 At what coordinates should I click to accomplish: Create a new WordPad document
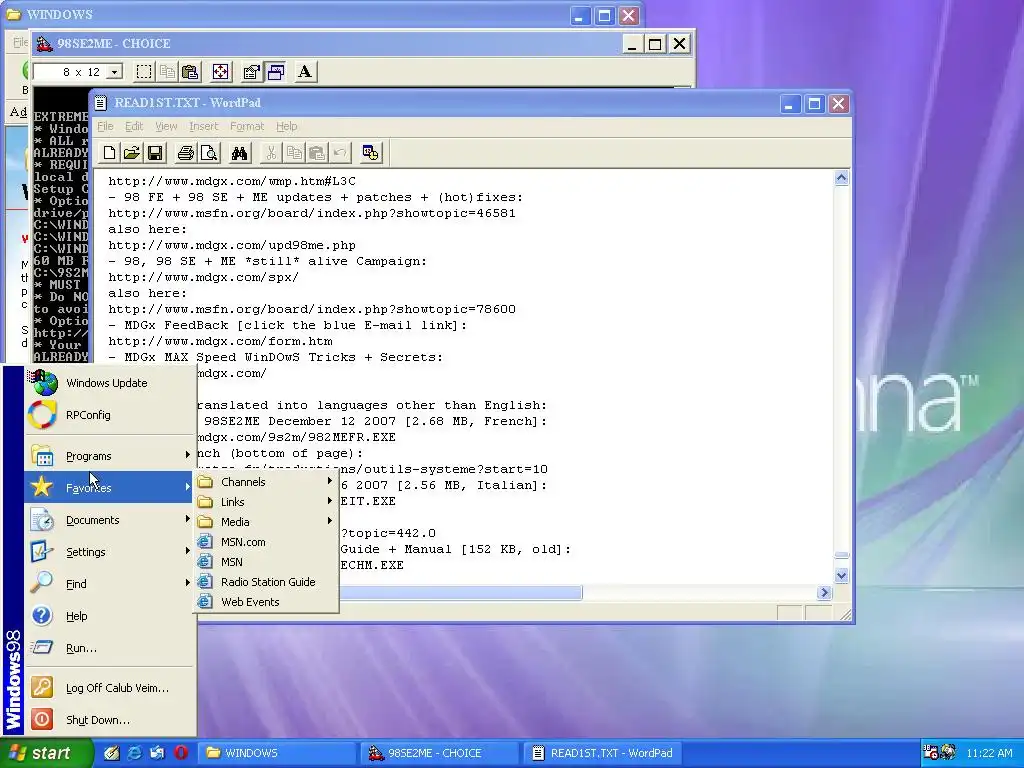pyautogui.click(x=109, y=153)
